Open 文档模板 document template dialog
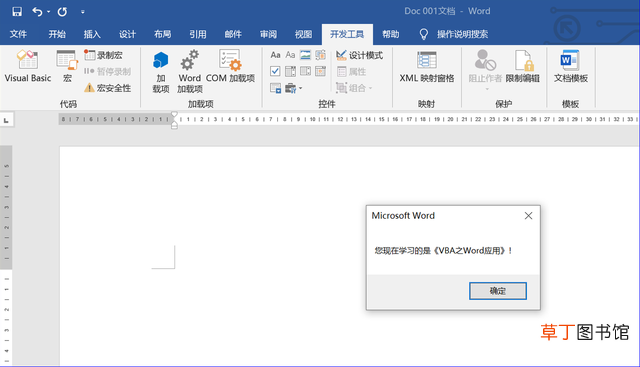The image size is (640, 367). pyautogui.click(x=571, y=66)
